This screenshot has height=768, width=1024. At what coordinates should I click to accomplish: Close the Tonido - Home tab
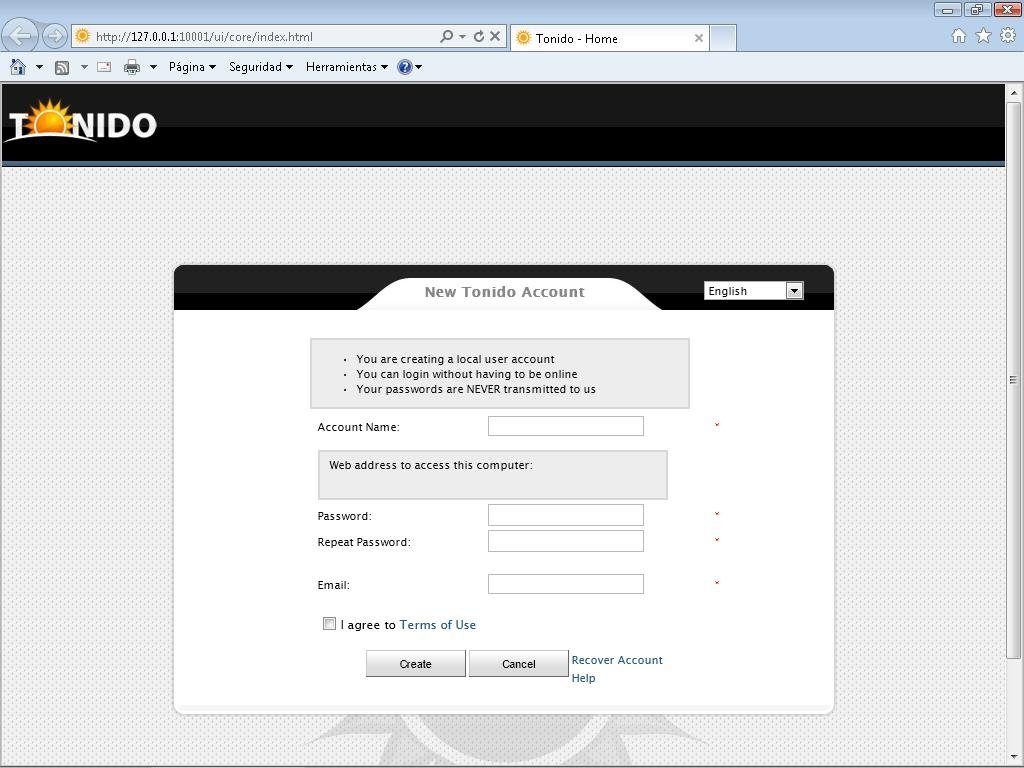click(x=699, y=38)
